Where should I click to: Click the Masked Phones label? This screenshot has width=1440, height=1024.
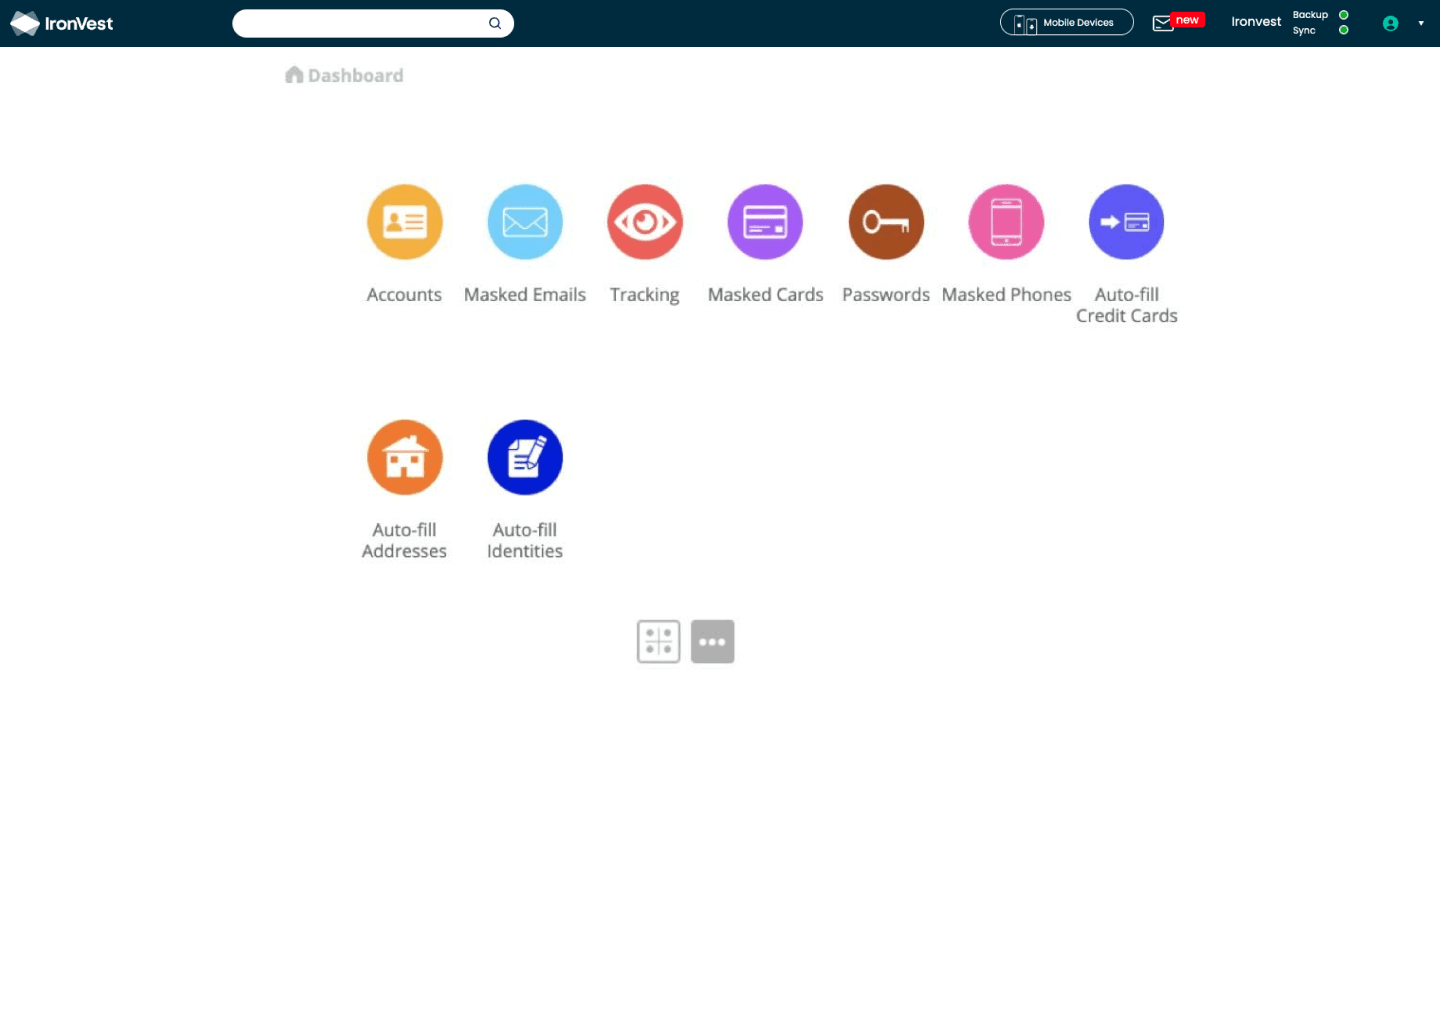coord(1007,294)
